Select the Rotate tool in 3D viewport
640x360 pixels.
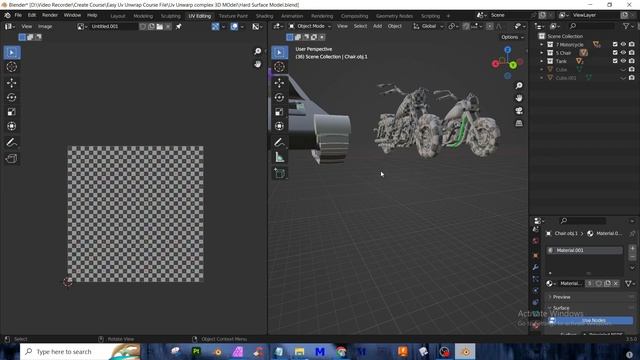coord(280,98)
